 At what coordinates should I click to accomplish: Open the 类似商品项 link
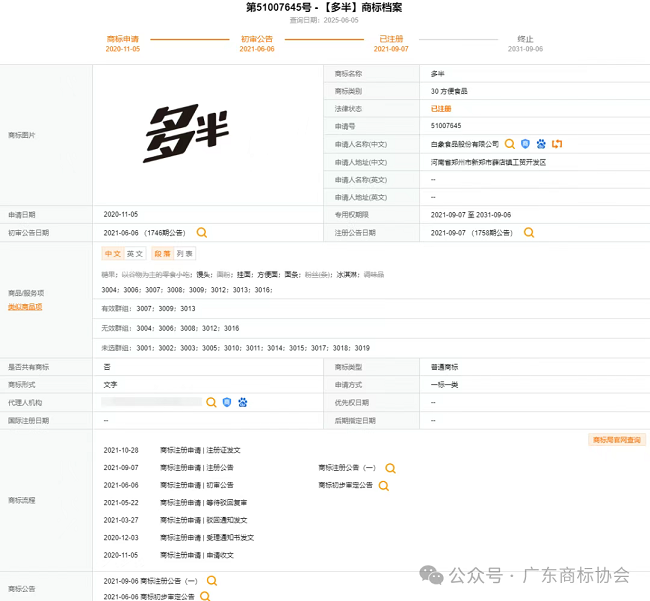click(x=25, y=307)
